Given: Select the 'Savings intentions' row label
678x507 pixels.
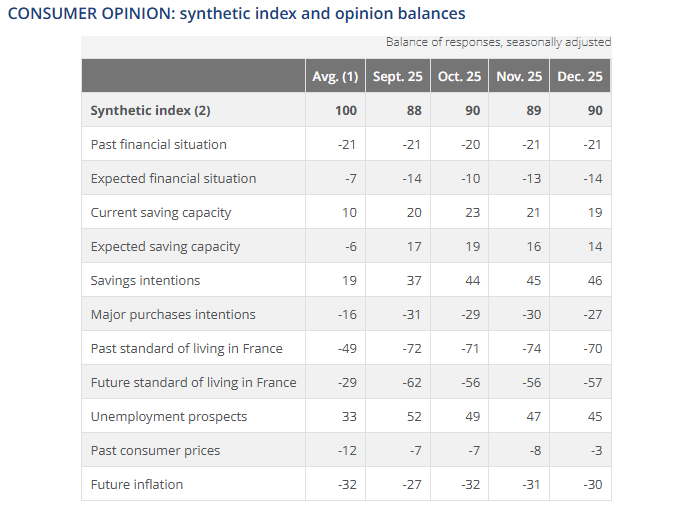Looking at the screenshot, I should tap(145, 280).
